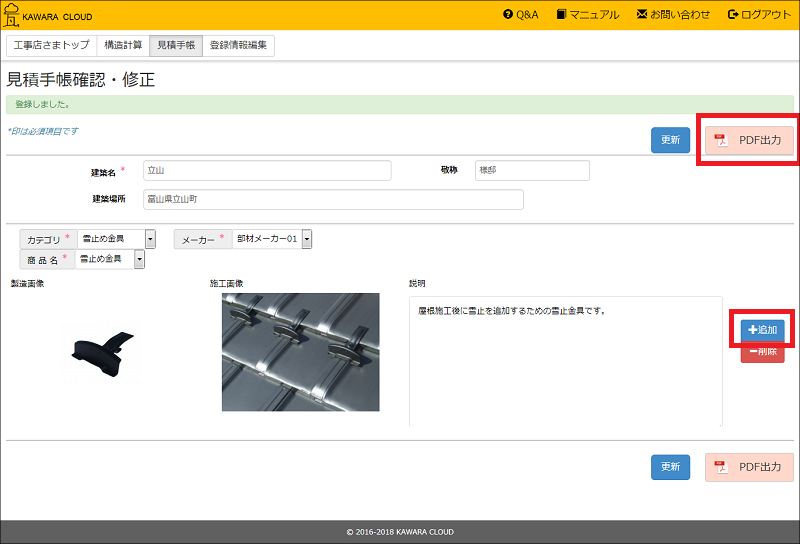800x544 pixels.
Task: Click the red 削除 minus button
Action: point(762,352)
